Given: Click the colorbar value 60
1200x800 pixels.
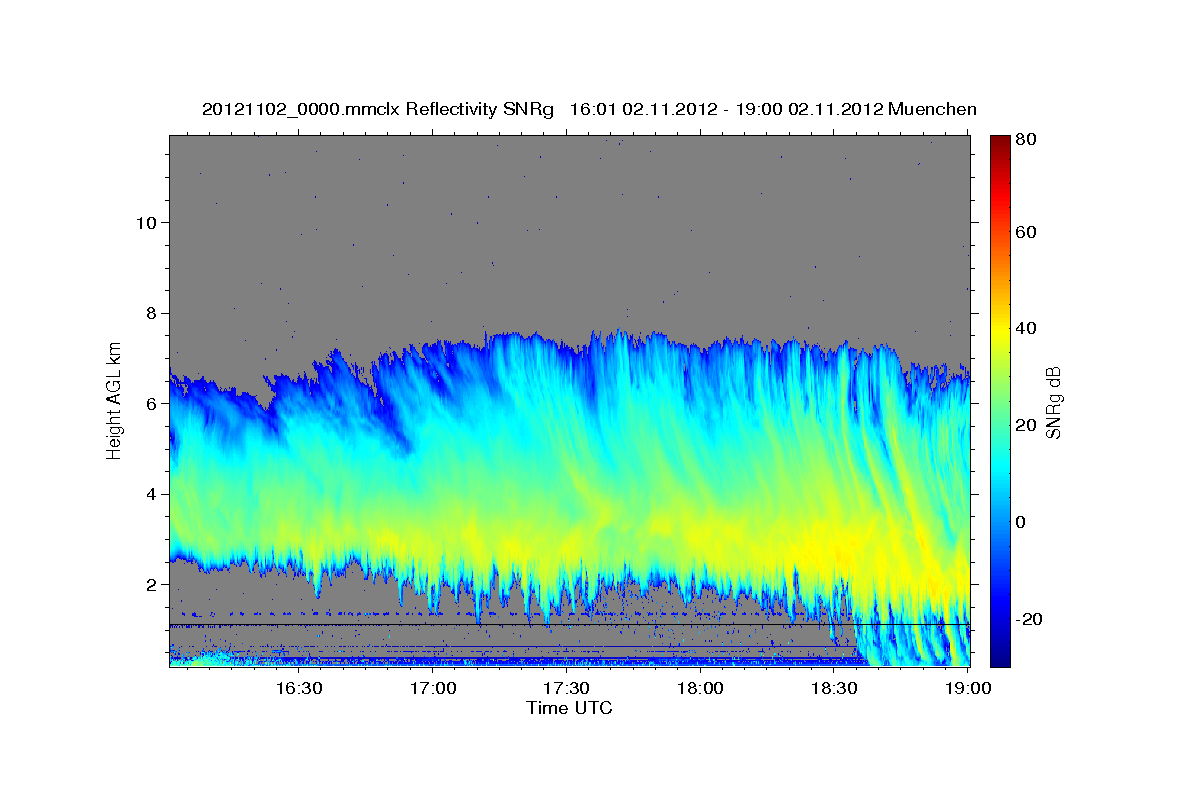Looking at the screenshot, I should point(1025,232).
